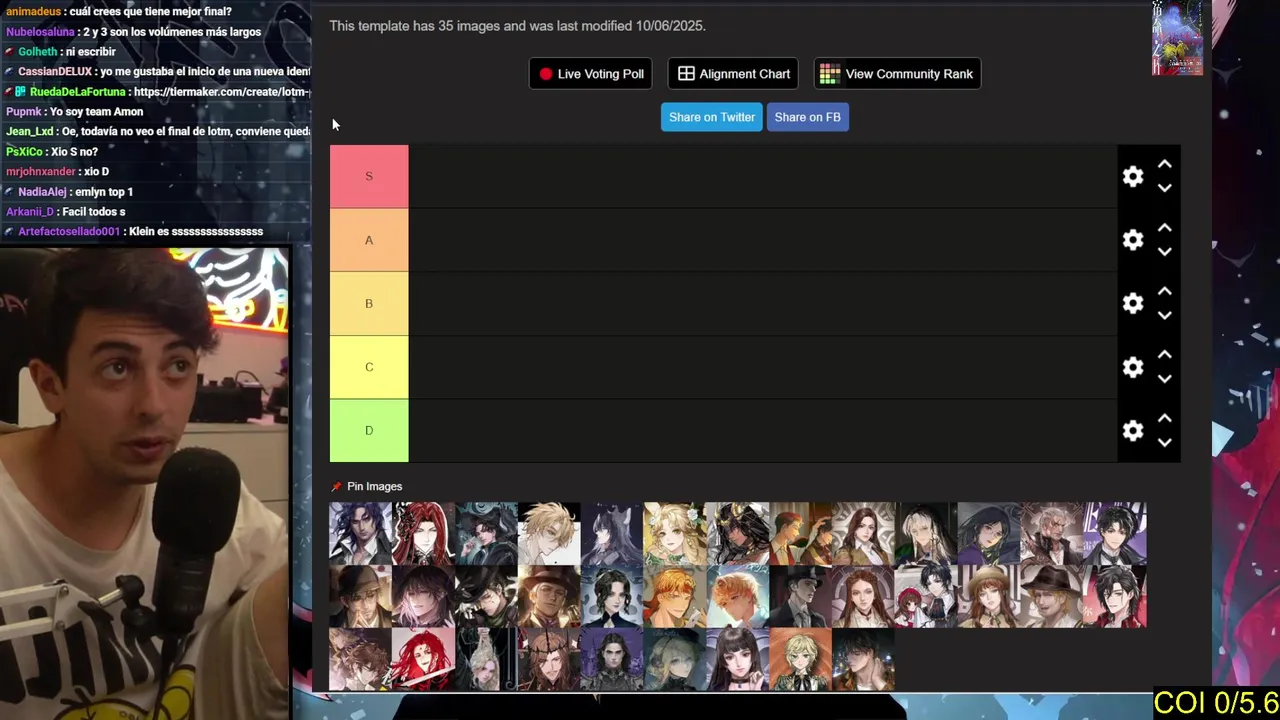Move the C tier row down

click(x=1164, y=379)
